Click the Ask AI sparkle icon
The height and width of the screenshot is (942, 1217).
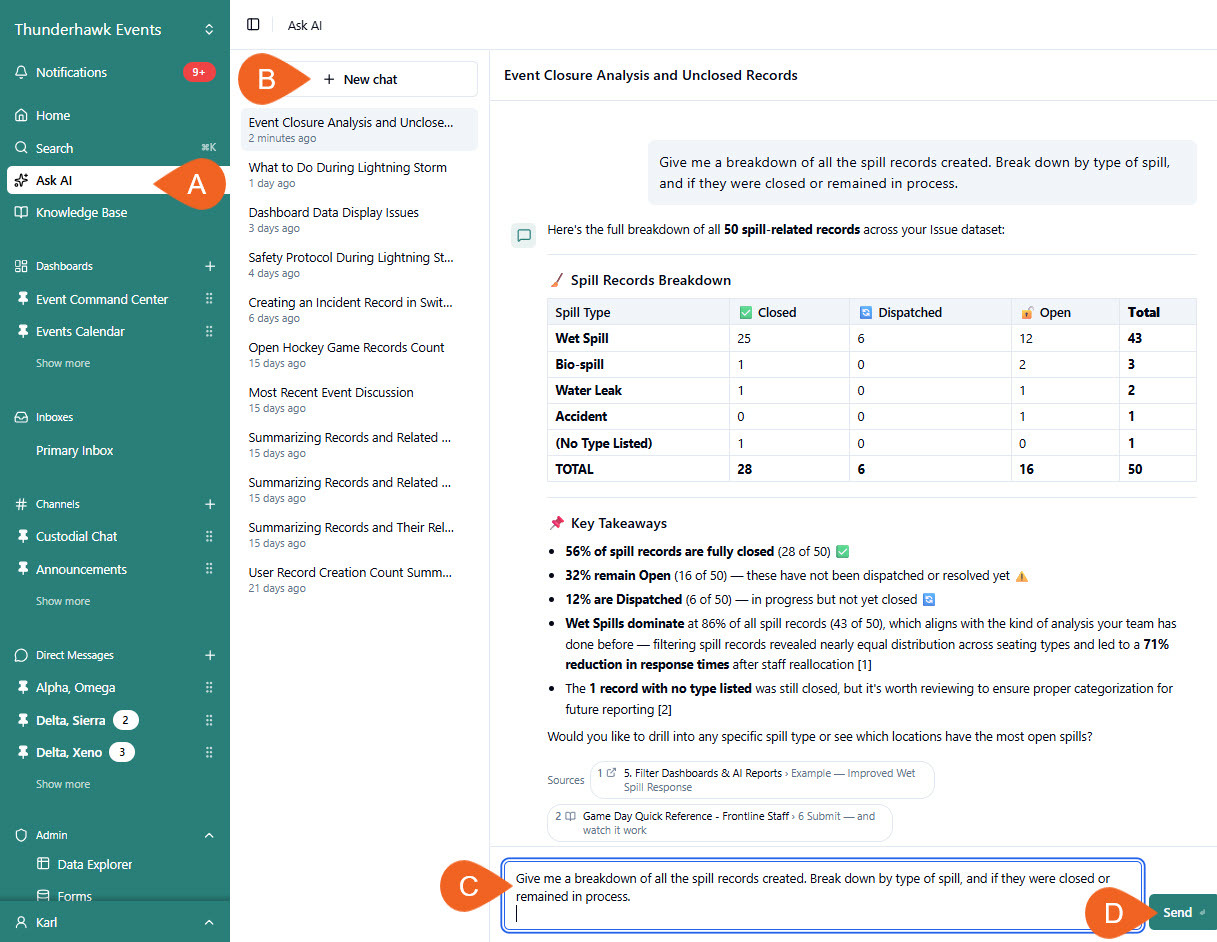21,180
